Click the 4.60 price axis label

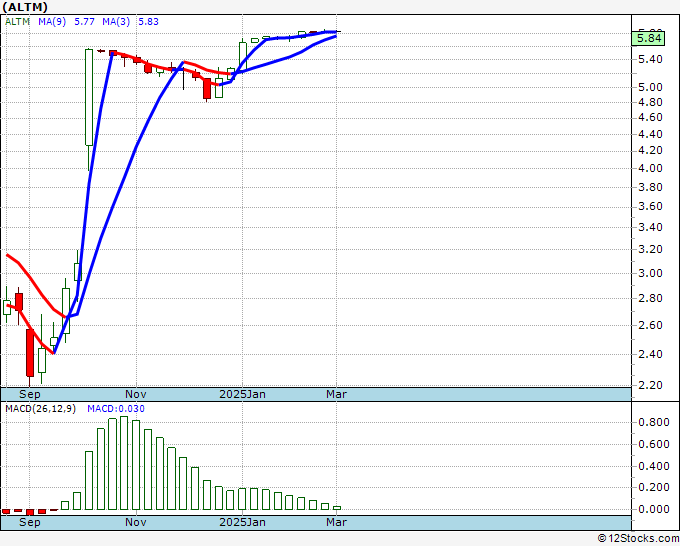pyautogui.click(x=650, y=118)
